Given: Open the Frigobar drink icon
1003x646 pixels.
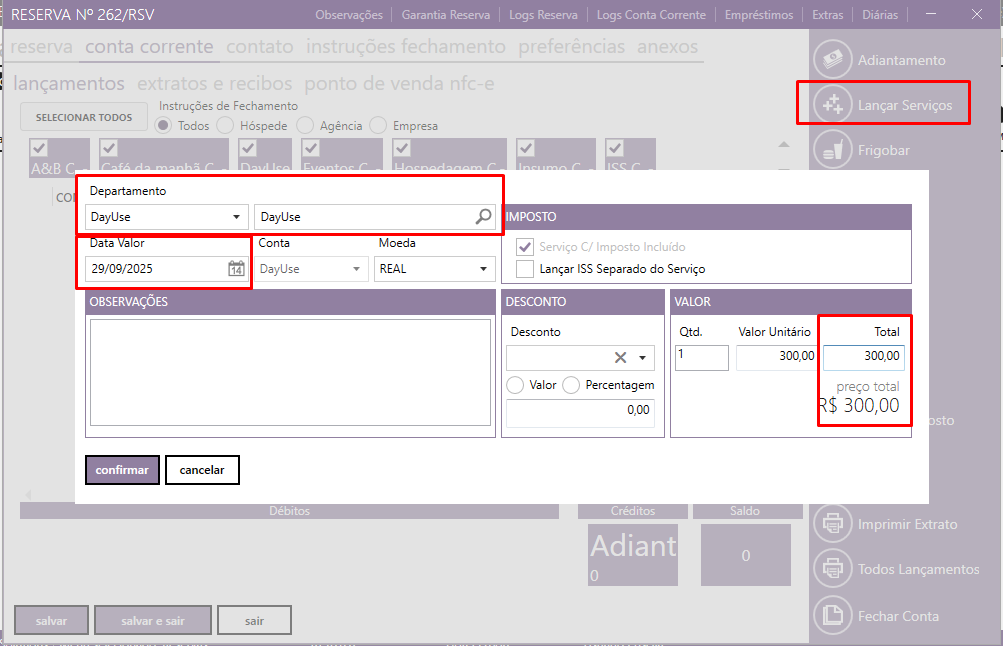Looking at the screenshot, I should pyautogui.click(x=831, y=151).
